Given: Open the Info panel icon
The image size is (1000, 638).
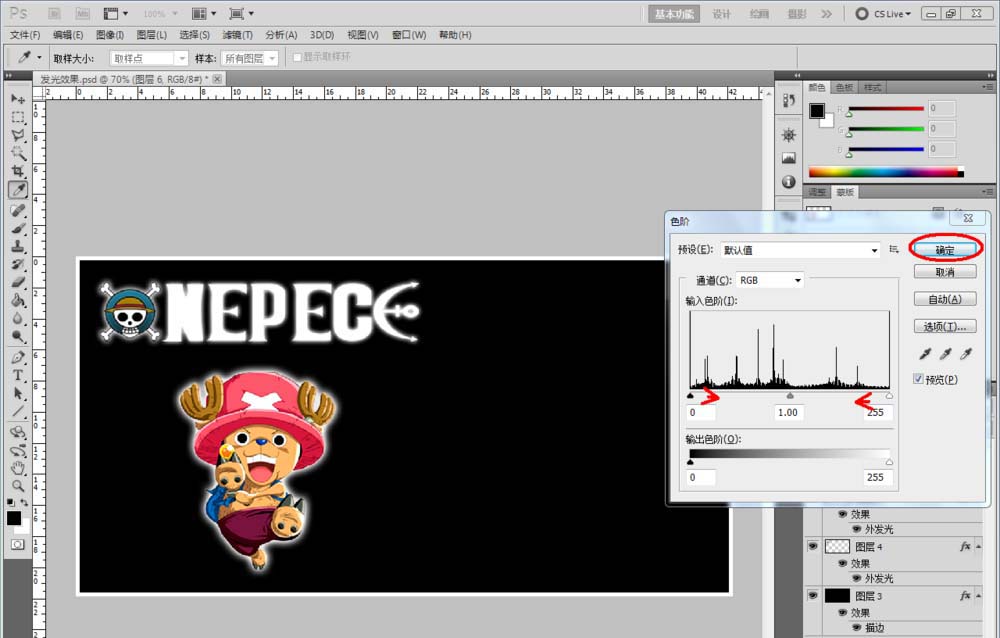Looking at the screenshot, I should point(789,182).
